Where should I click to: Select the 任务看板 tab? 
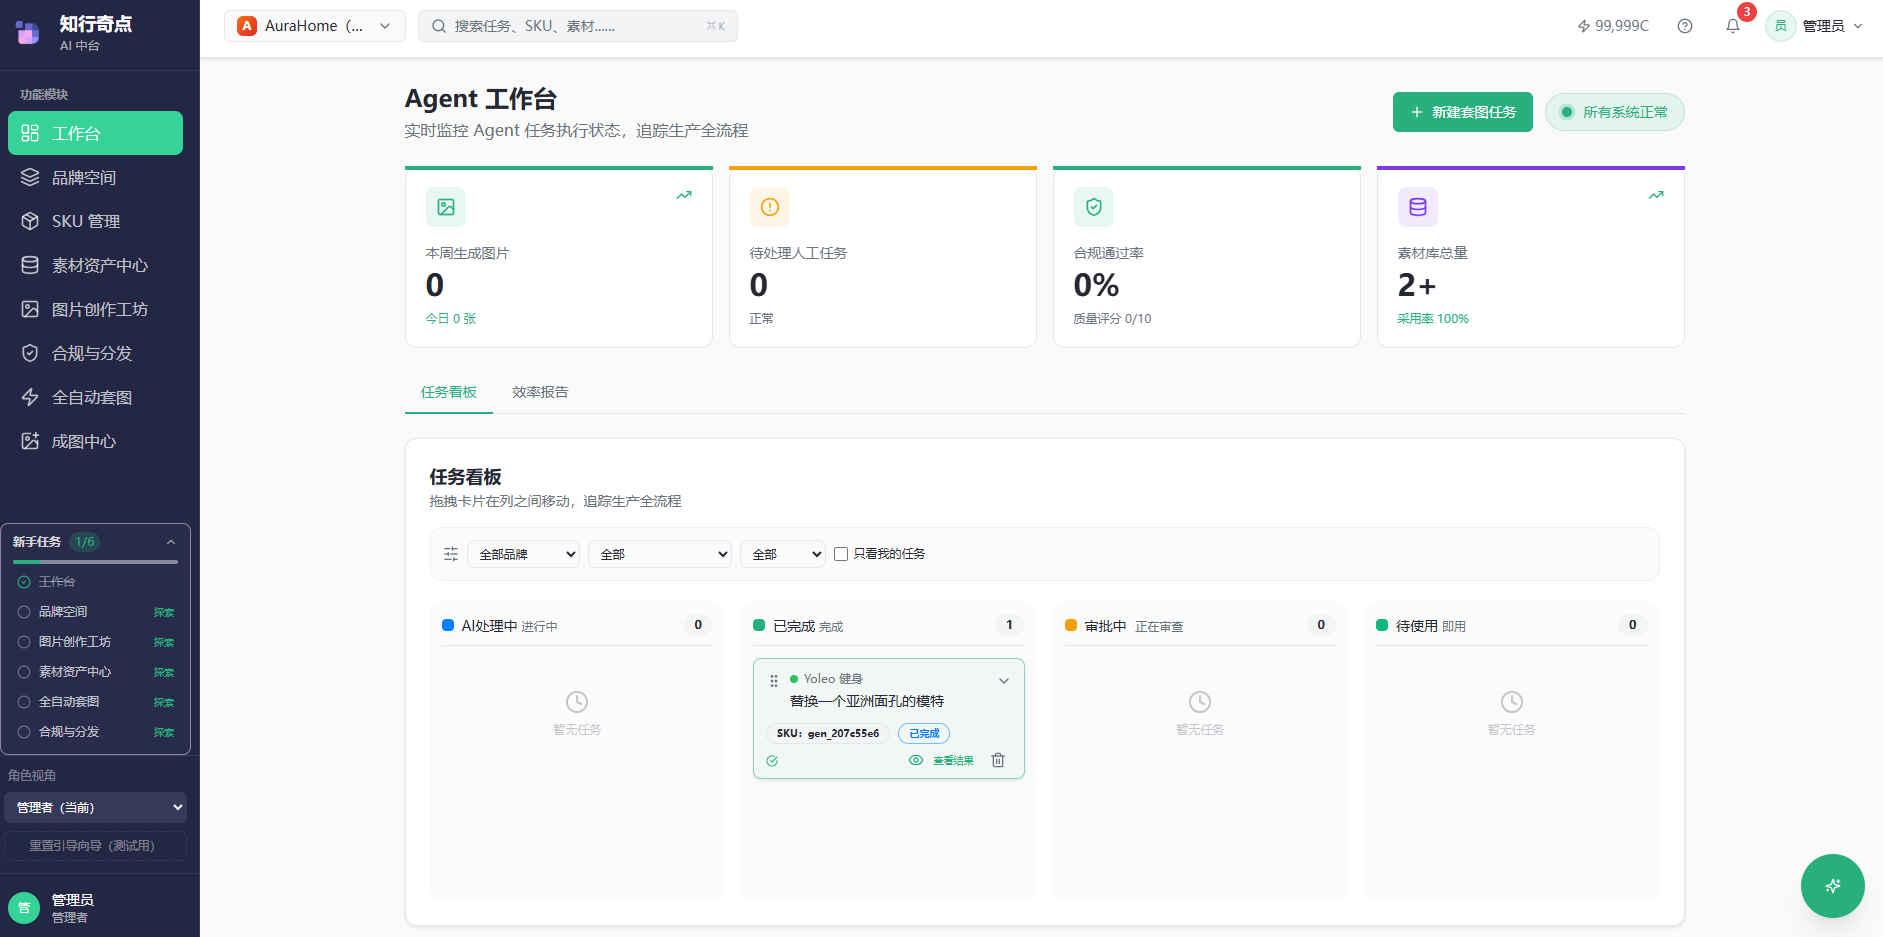pos(448,392)
